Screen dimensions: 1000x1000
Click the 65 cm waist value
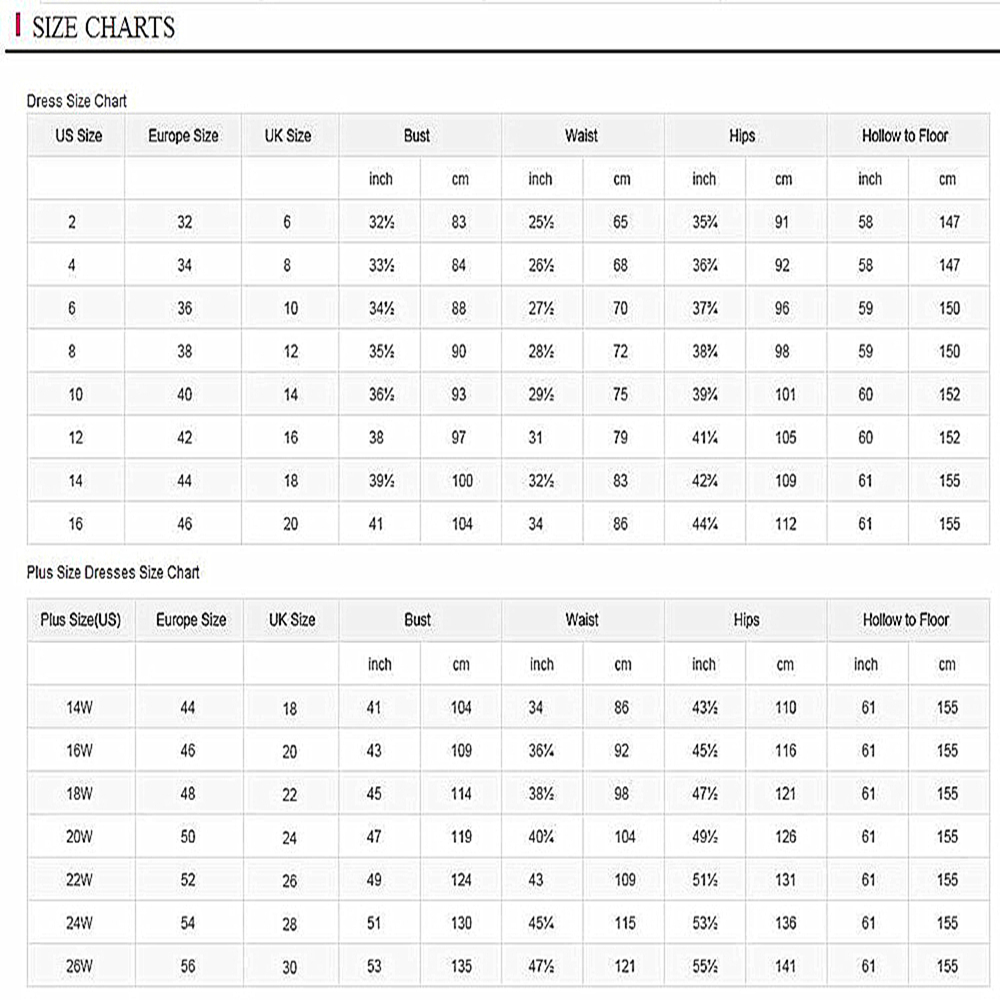(x=621, y=222)
